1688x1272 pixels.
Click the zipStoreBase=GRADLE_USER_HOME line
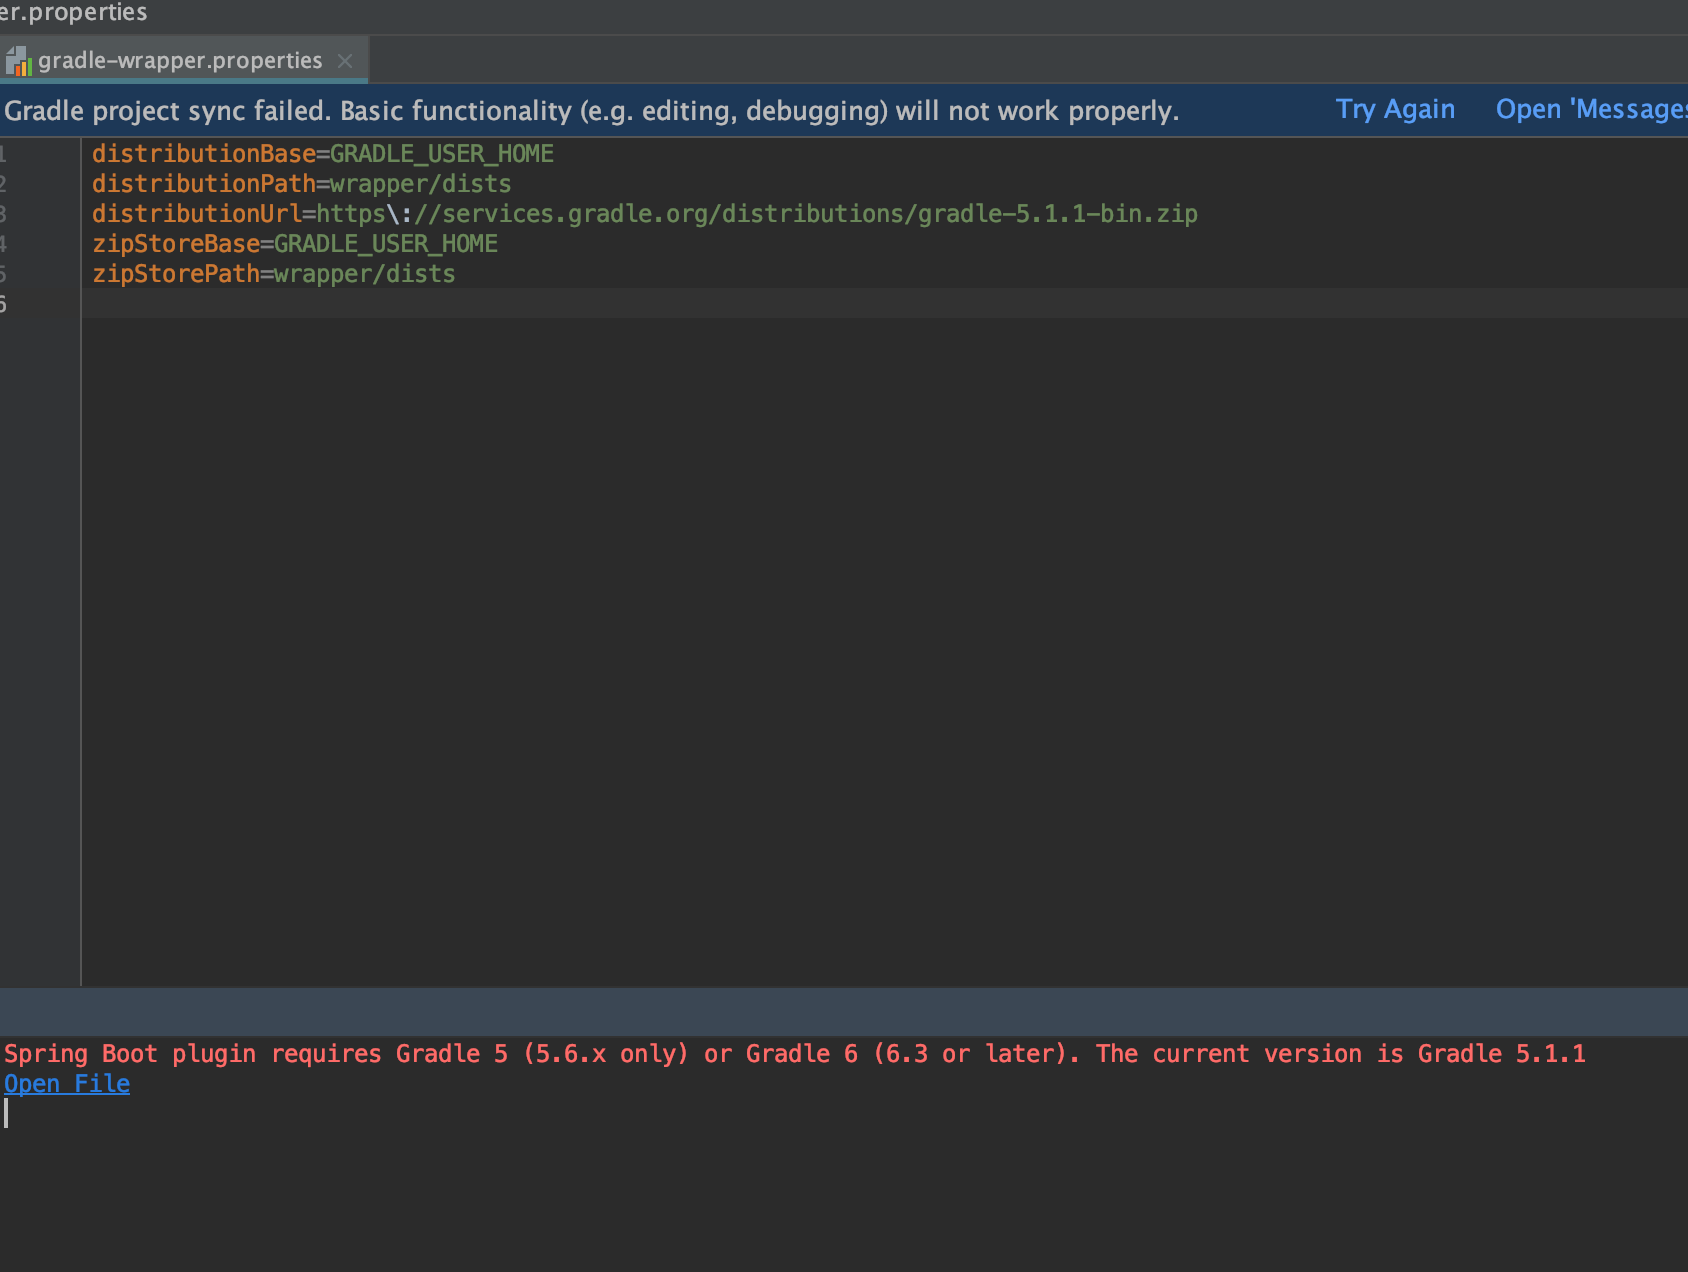pos(295,244)
